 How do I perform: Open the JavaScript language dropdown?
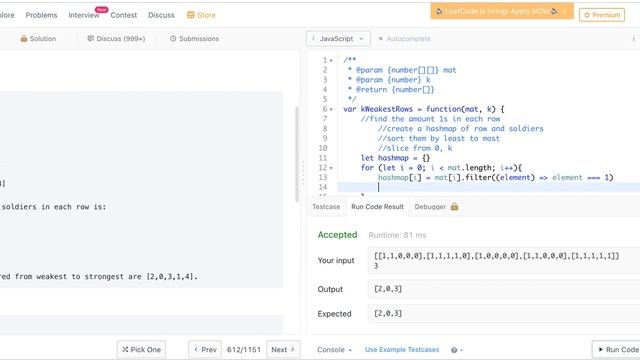338,39
